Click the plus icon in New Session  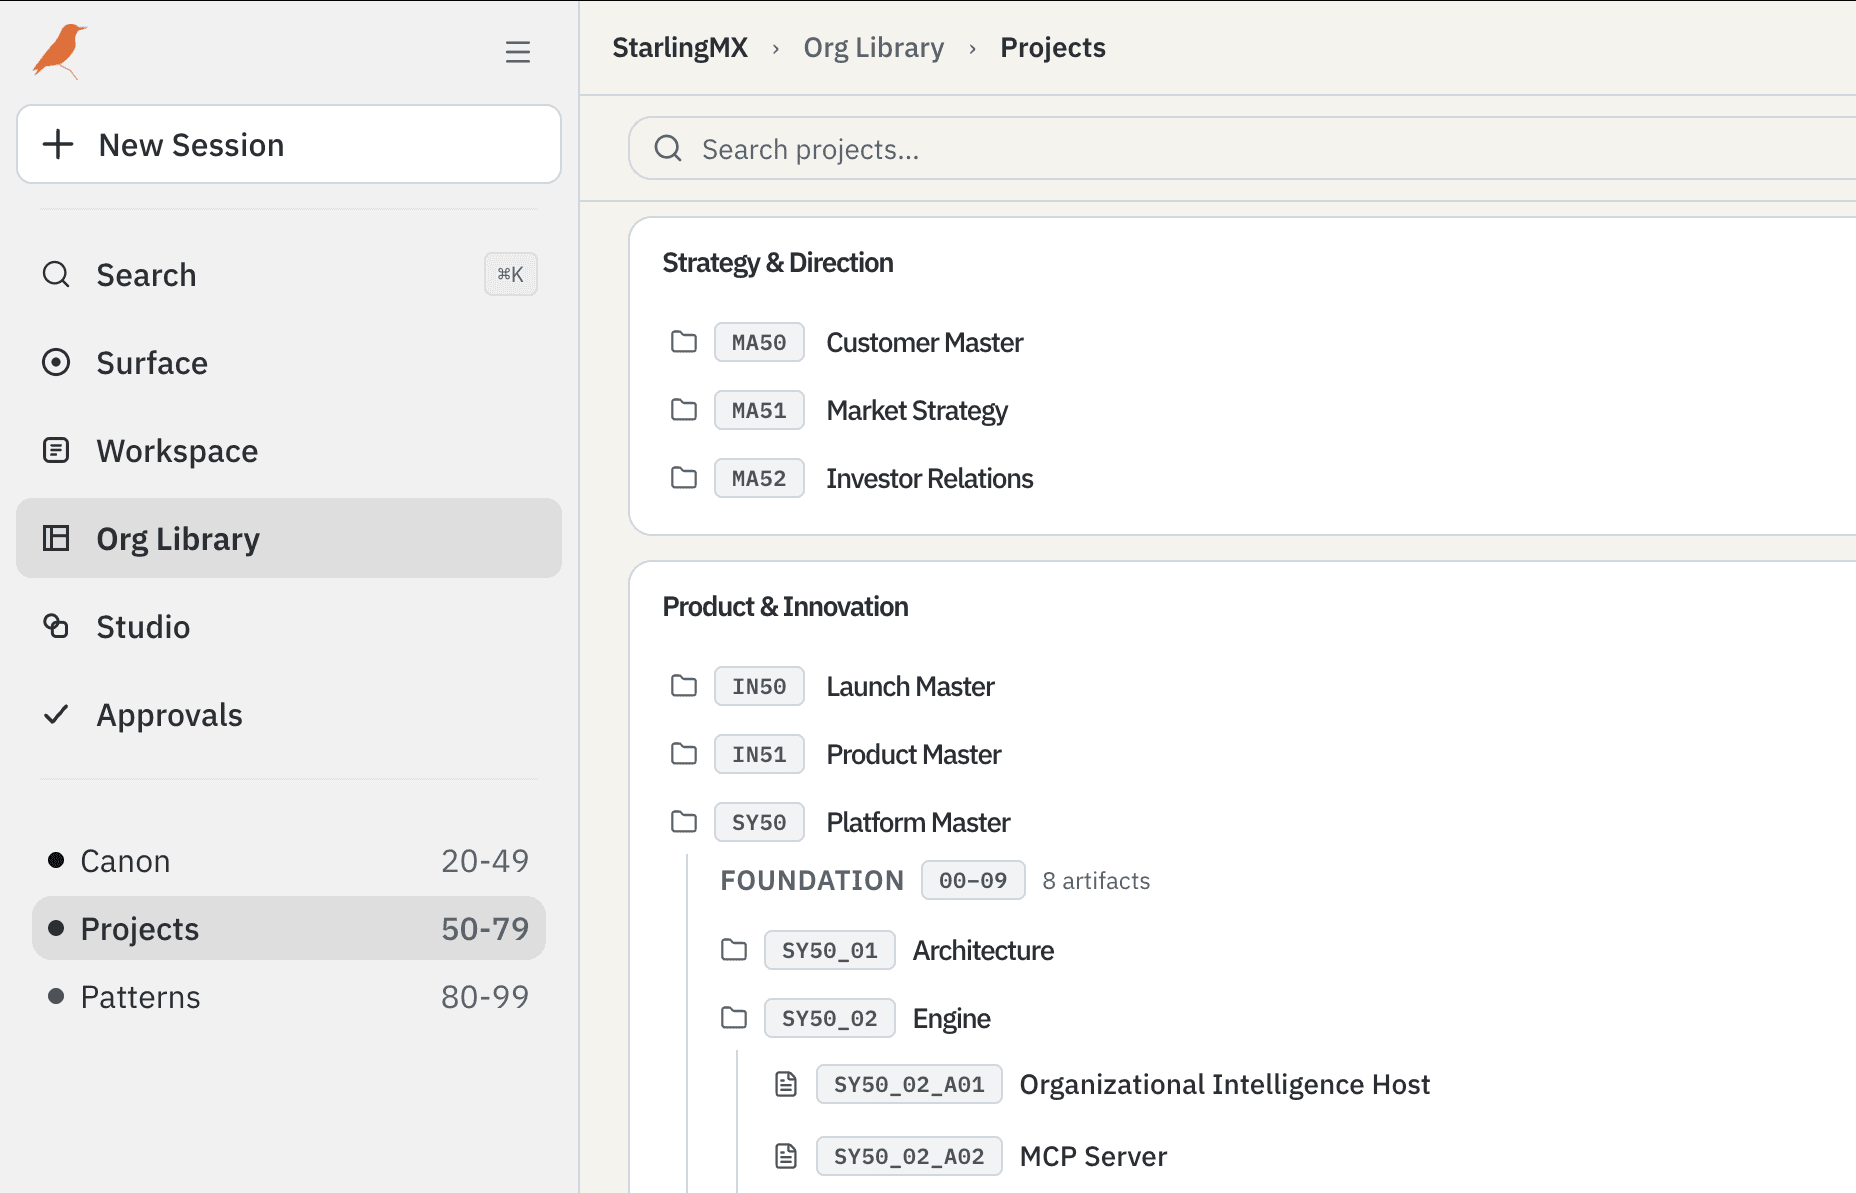[x=58, y=144]
